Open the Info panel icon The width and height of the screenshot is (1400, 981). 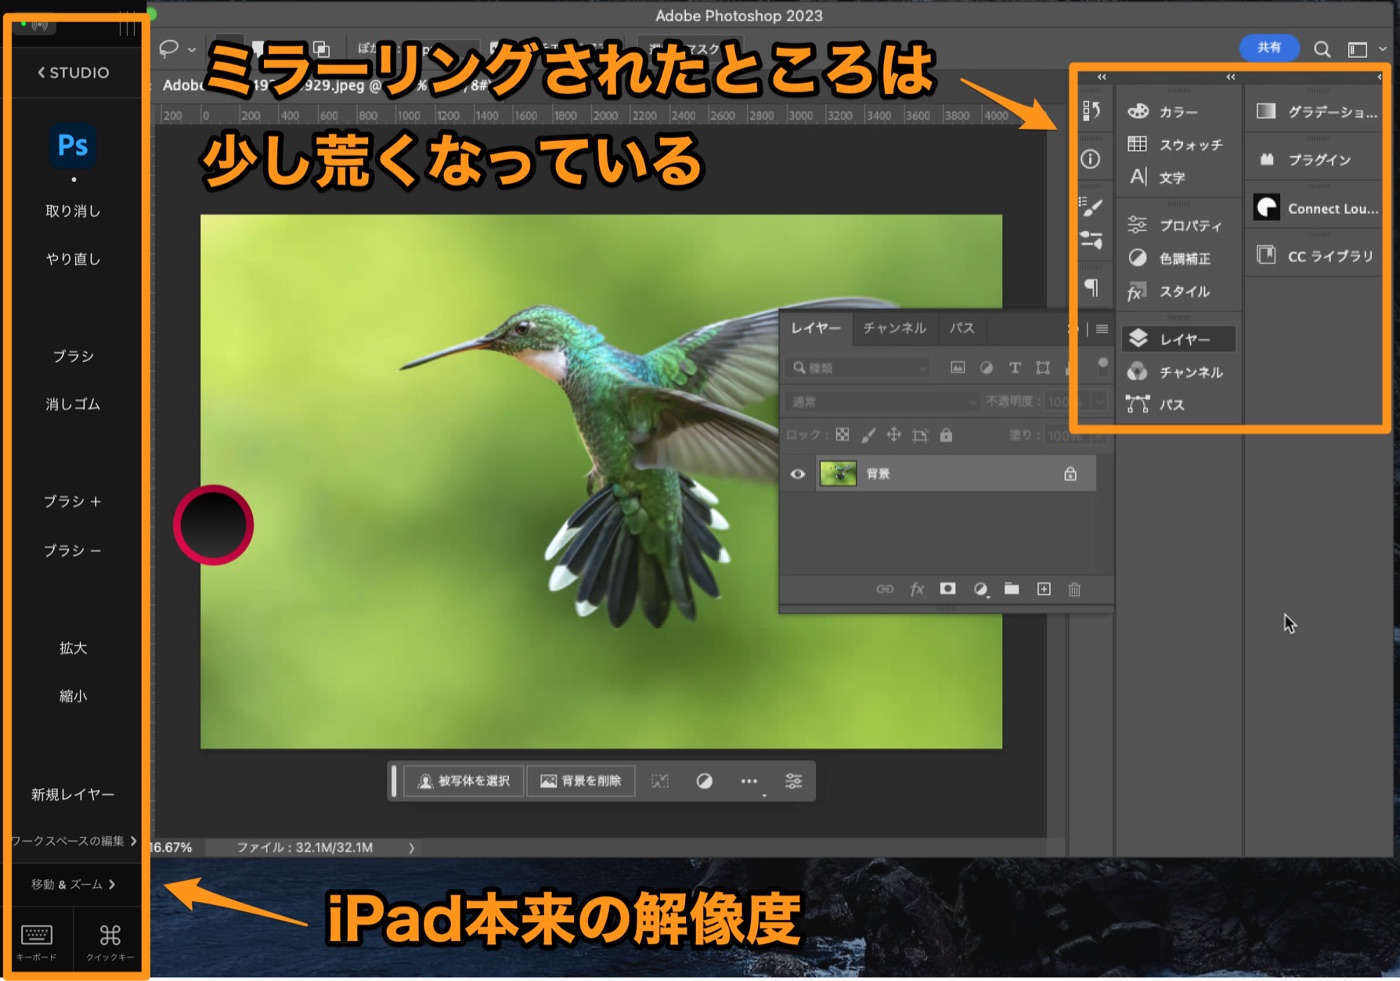click(1091, 159)
